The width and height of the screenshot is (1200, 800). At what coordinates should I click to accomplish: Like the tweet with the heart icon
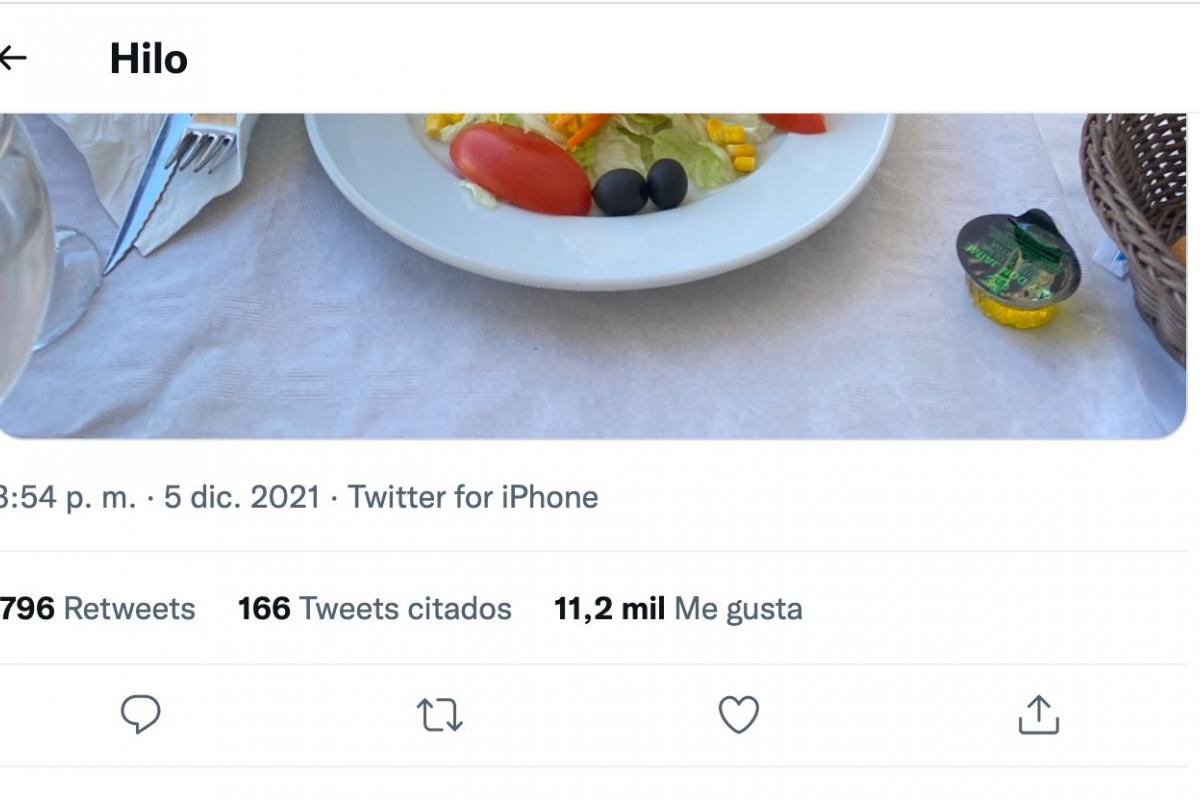point(739,715)
